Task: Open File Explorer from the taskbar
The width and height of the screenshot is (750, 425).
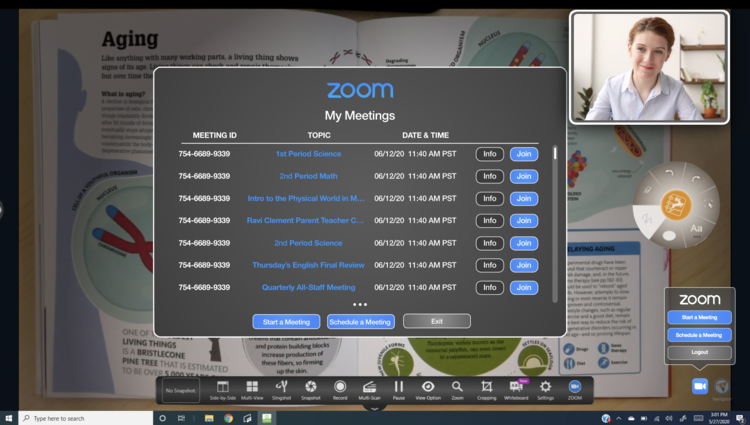Action: 209,418
